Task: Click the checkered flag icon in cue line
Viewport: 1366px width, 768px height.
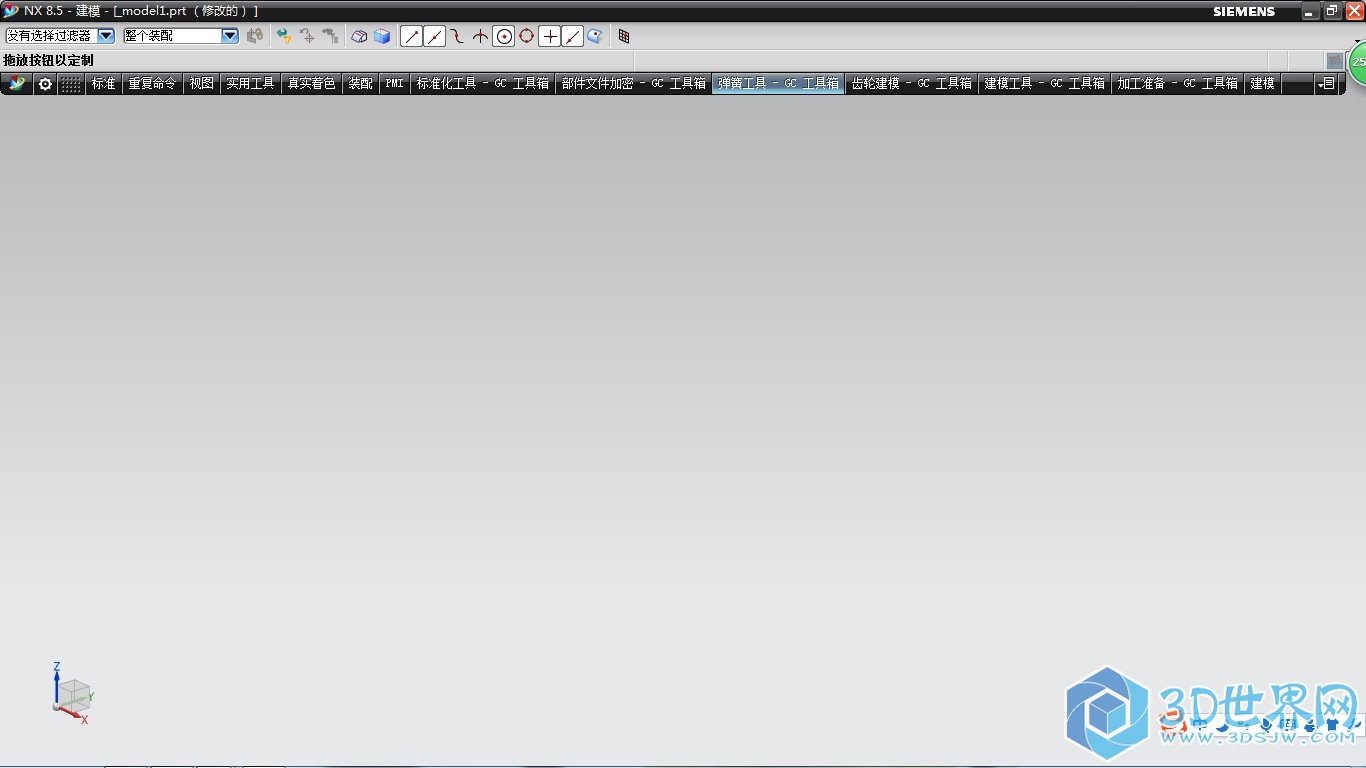Action: [1335, 61]
